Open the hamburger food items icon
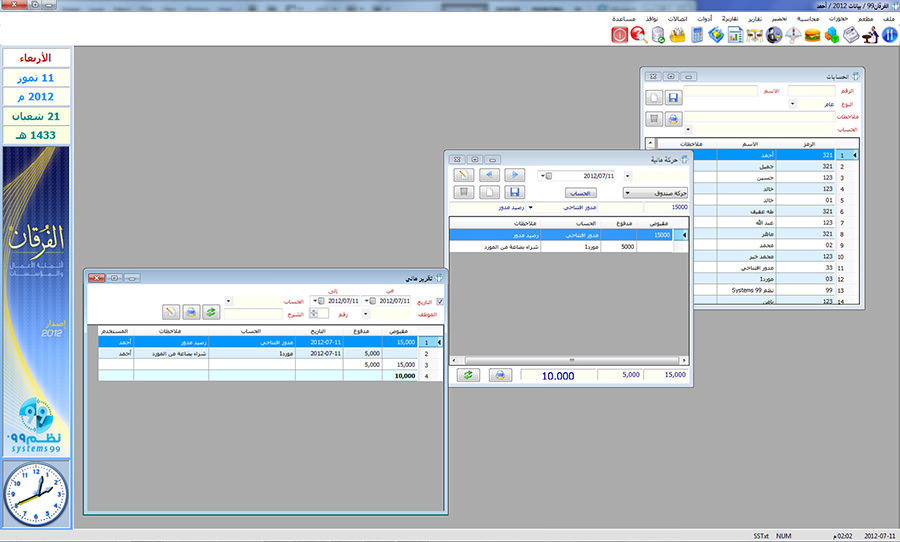This screenshot has height=542, width=900. (x=812, y=35)
